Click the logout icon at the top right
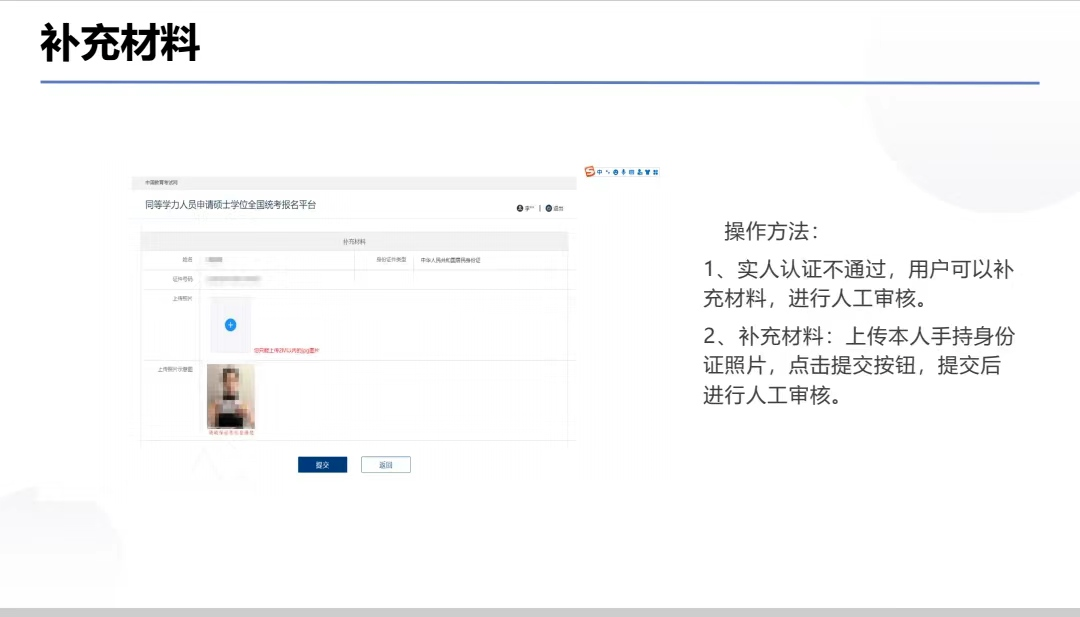 point(548,208)
